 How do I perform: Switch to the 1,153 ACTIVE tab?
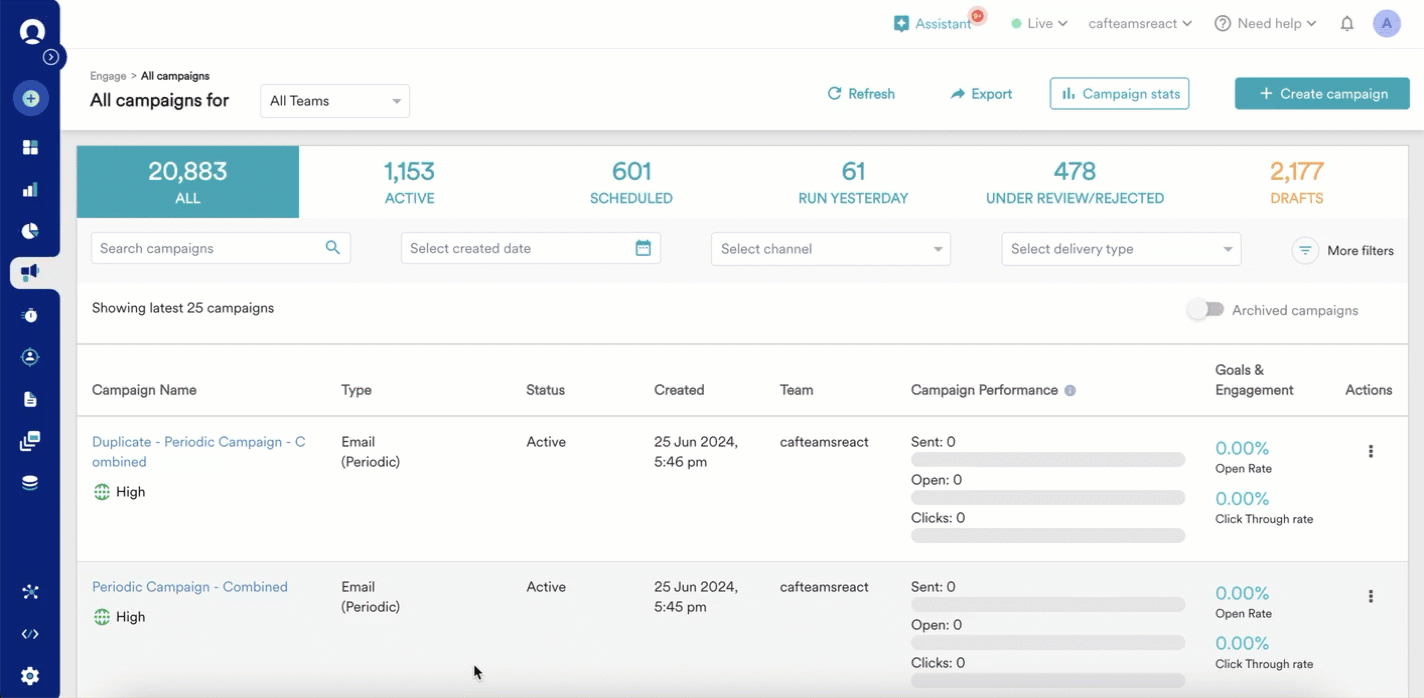coord(410,182)
